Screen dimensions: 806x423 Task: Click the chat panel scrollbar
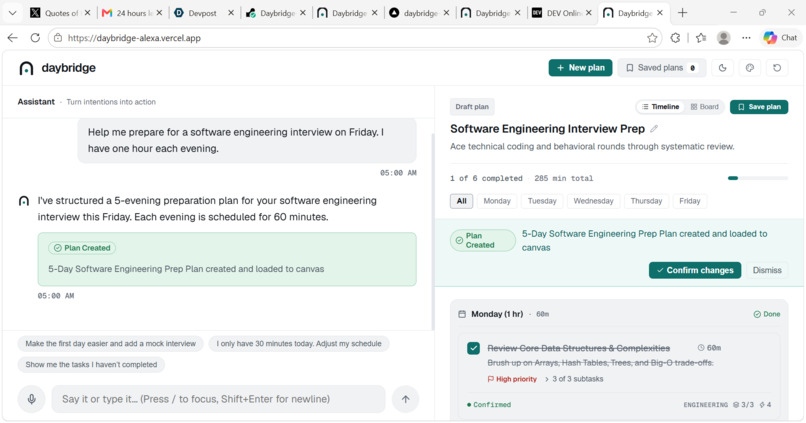click(x=432, y=231)
